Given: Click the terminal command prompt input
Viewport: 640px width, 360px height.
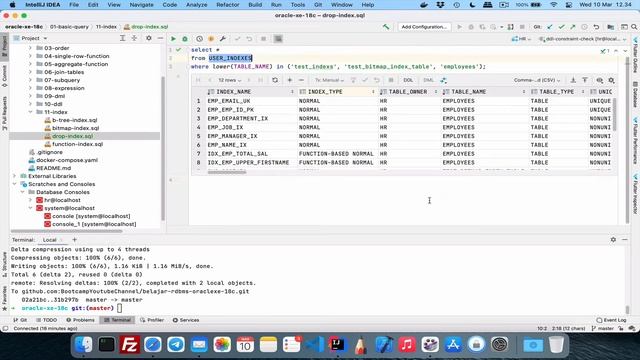Looking at the screenshot, I should pyautogui.click(x=120, y=308).
